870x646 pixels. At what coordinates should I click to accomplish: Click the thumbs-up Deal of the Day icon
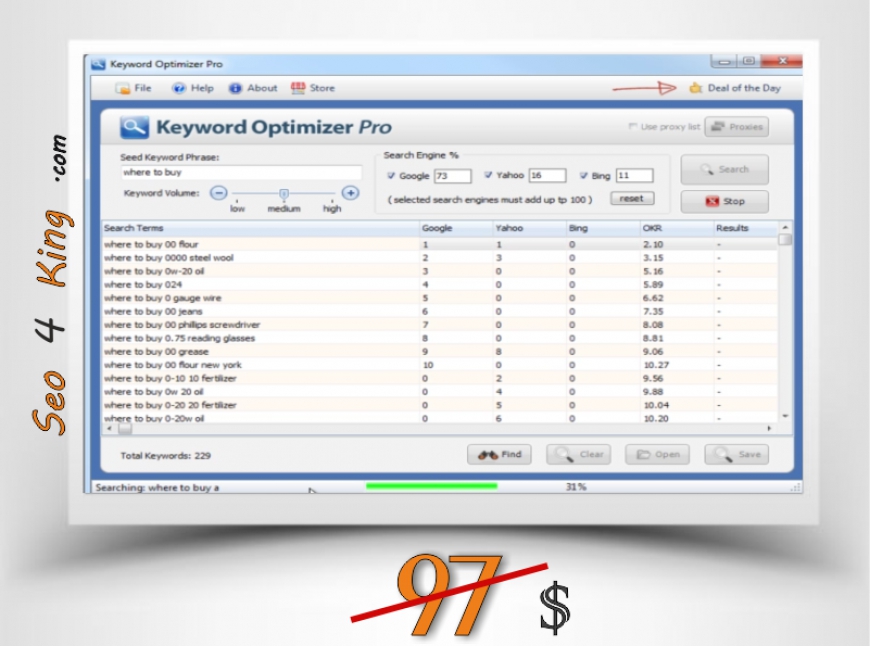[696, 88]
